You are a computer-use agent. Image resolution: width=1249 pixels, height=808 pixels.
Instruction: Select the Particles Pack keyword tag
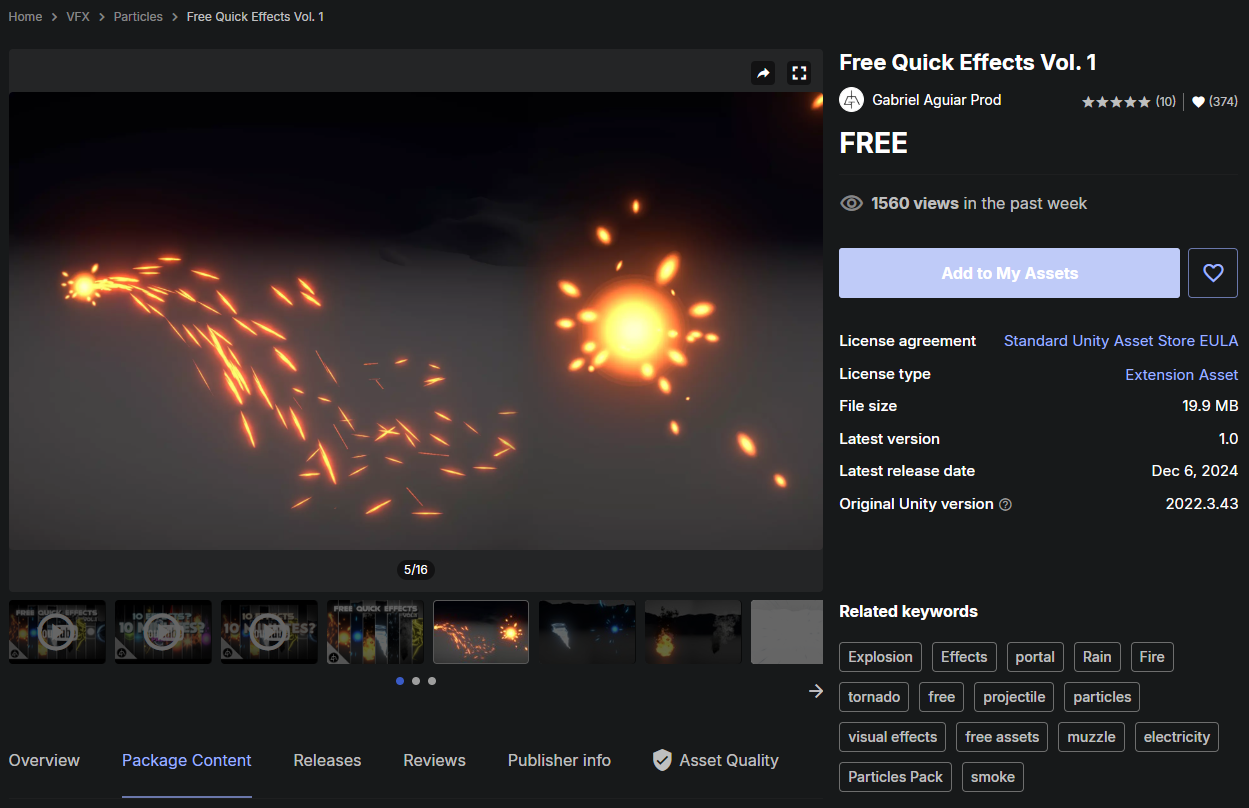pos(896,777)
